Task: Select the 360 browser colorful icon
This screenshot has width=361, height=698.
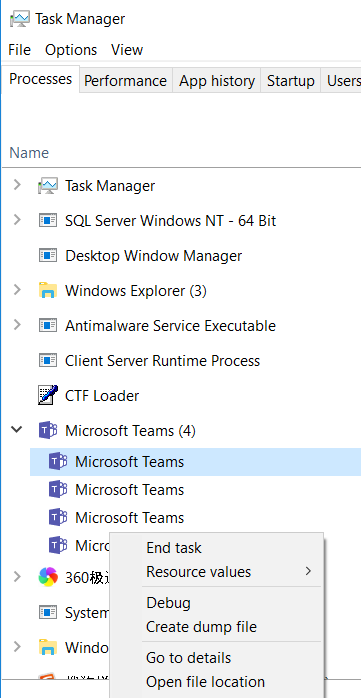Action: [x=48, y=577]
